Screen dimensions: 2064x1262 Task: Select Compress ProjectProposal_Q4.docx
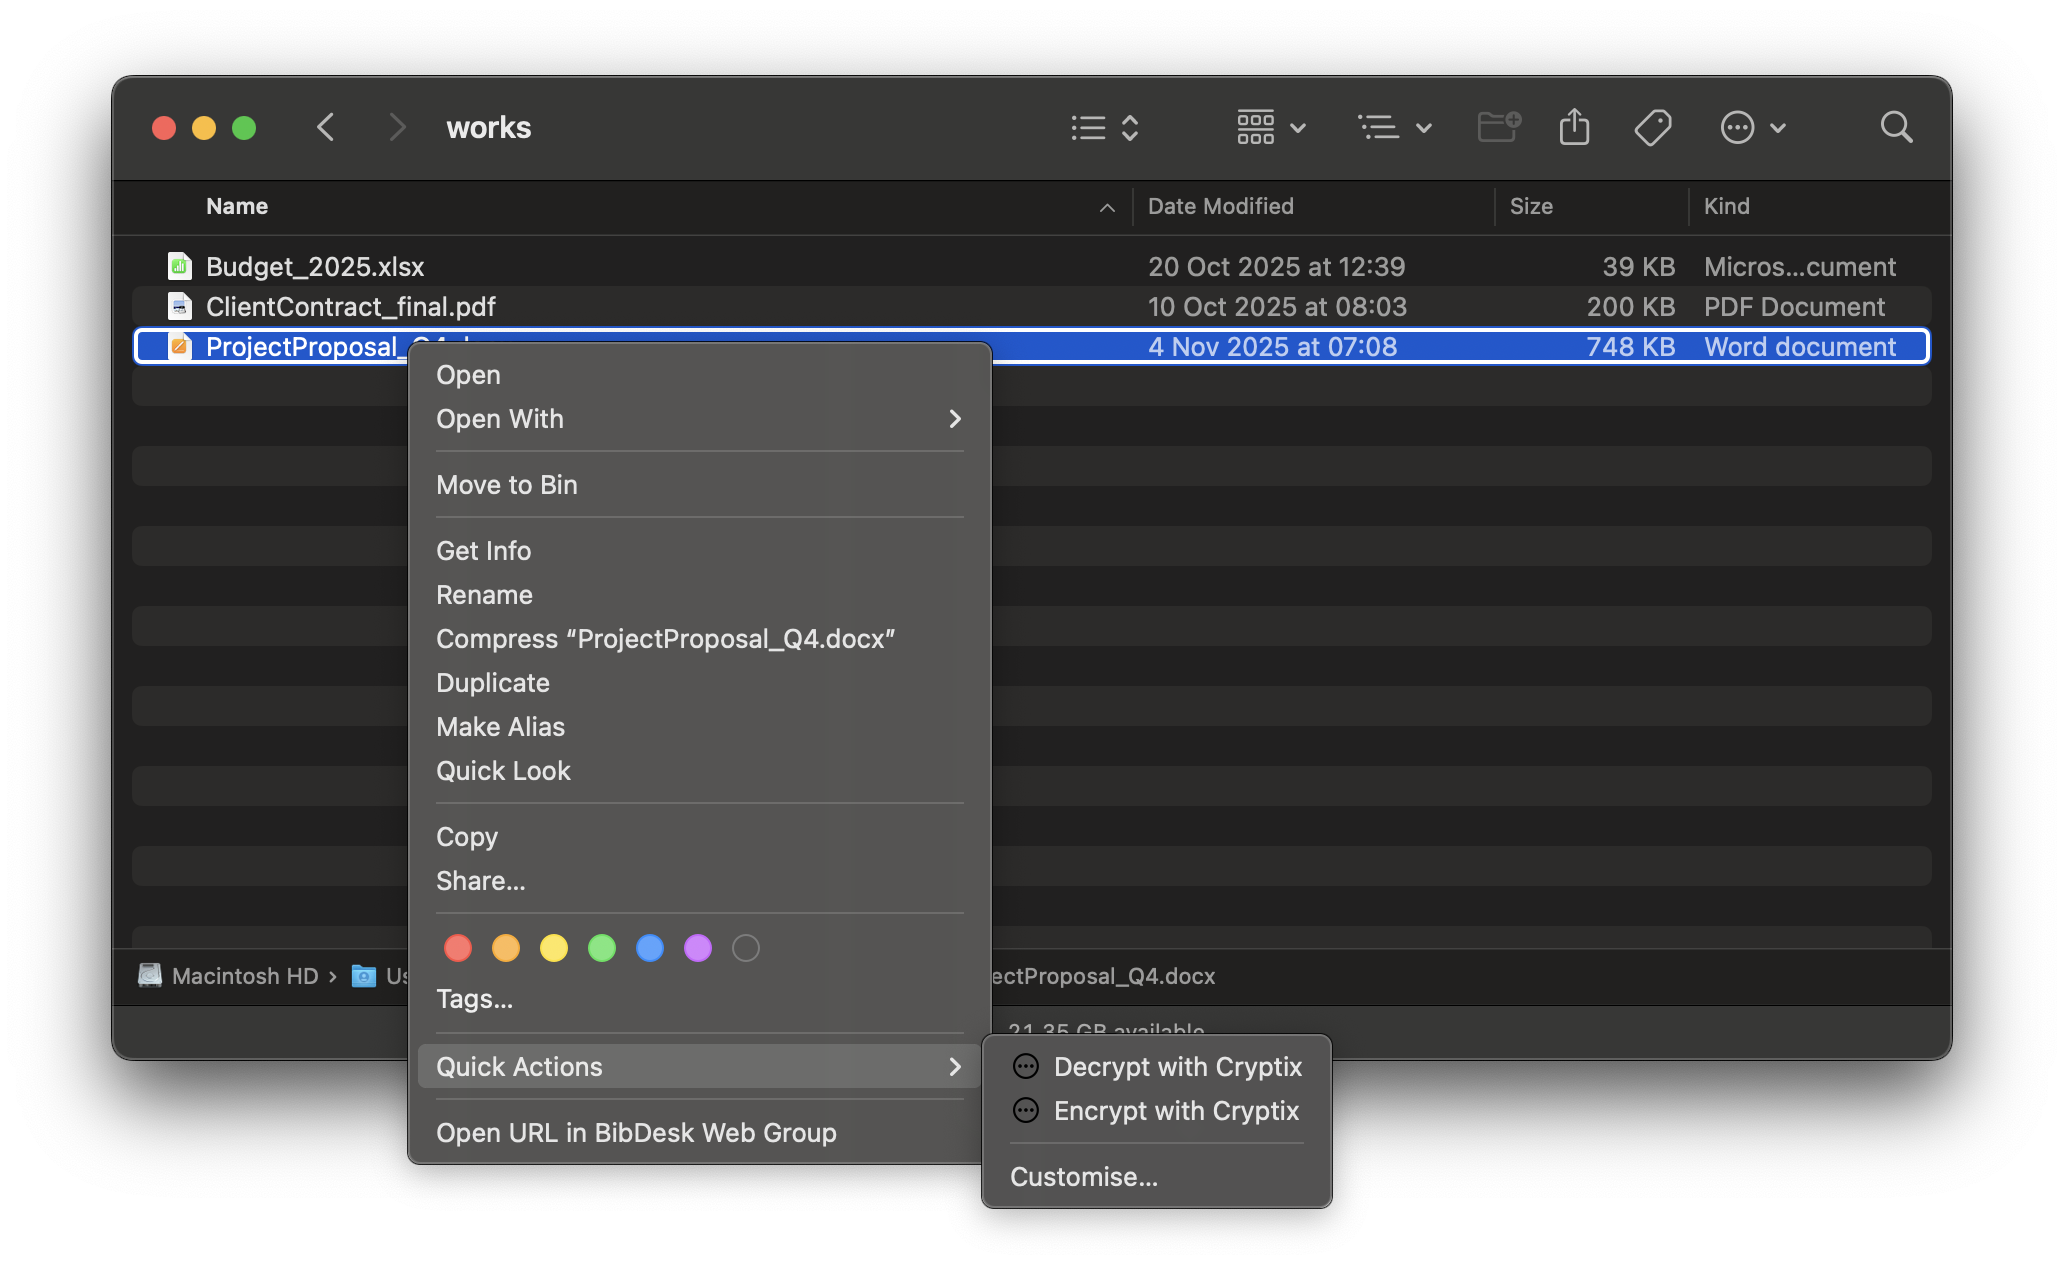coord(665,638)
